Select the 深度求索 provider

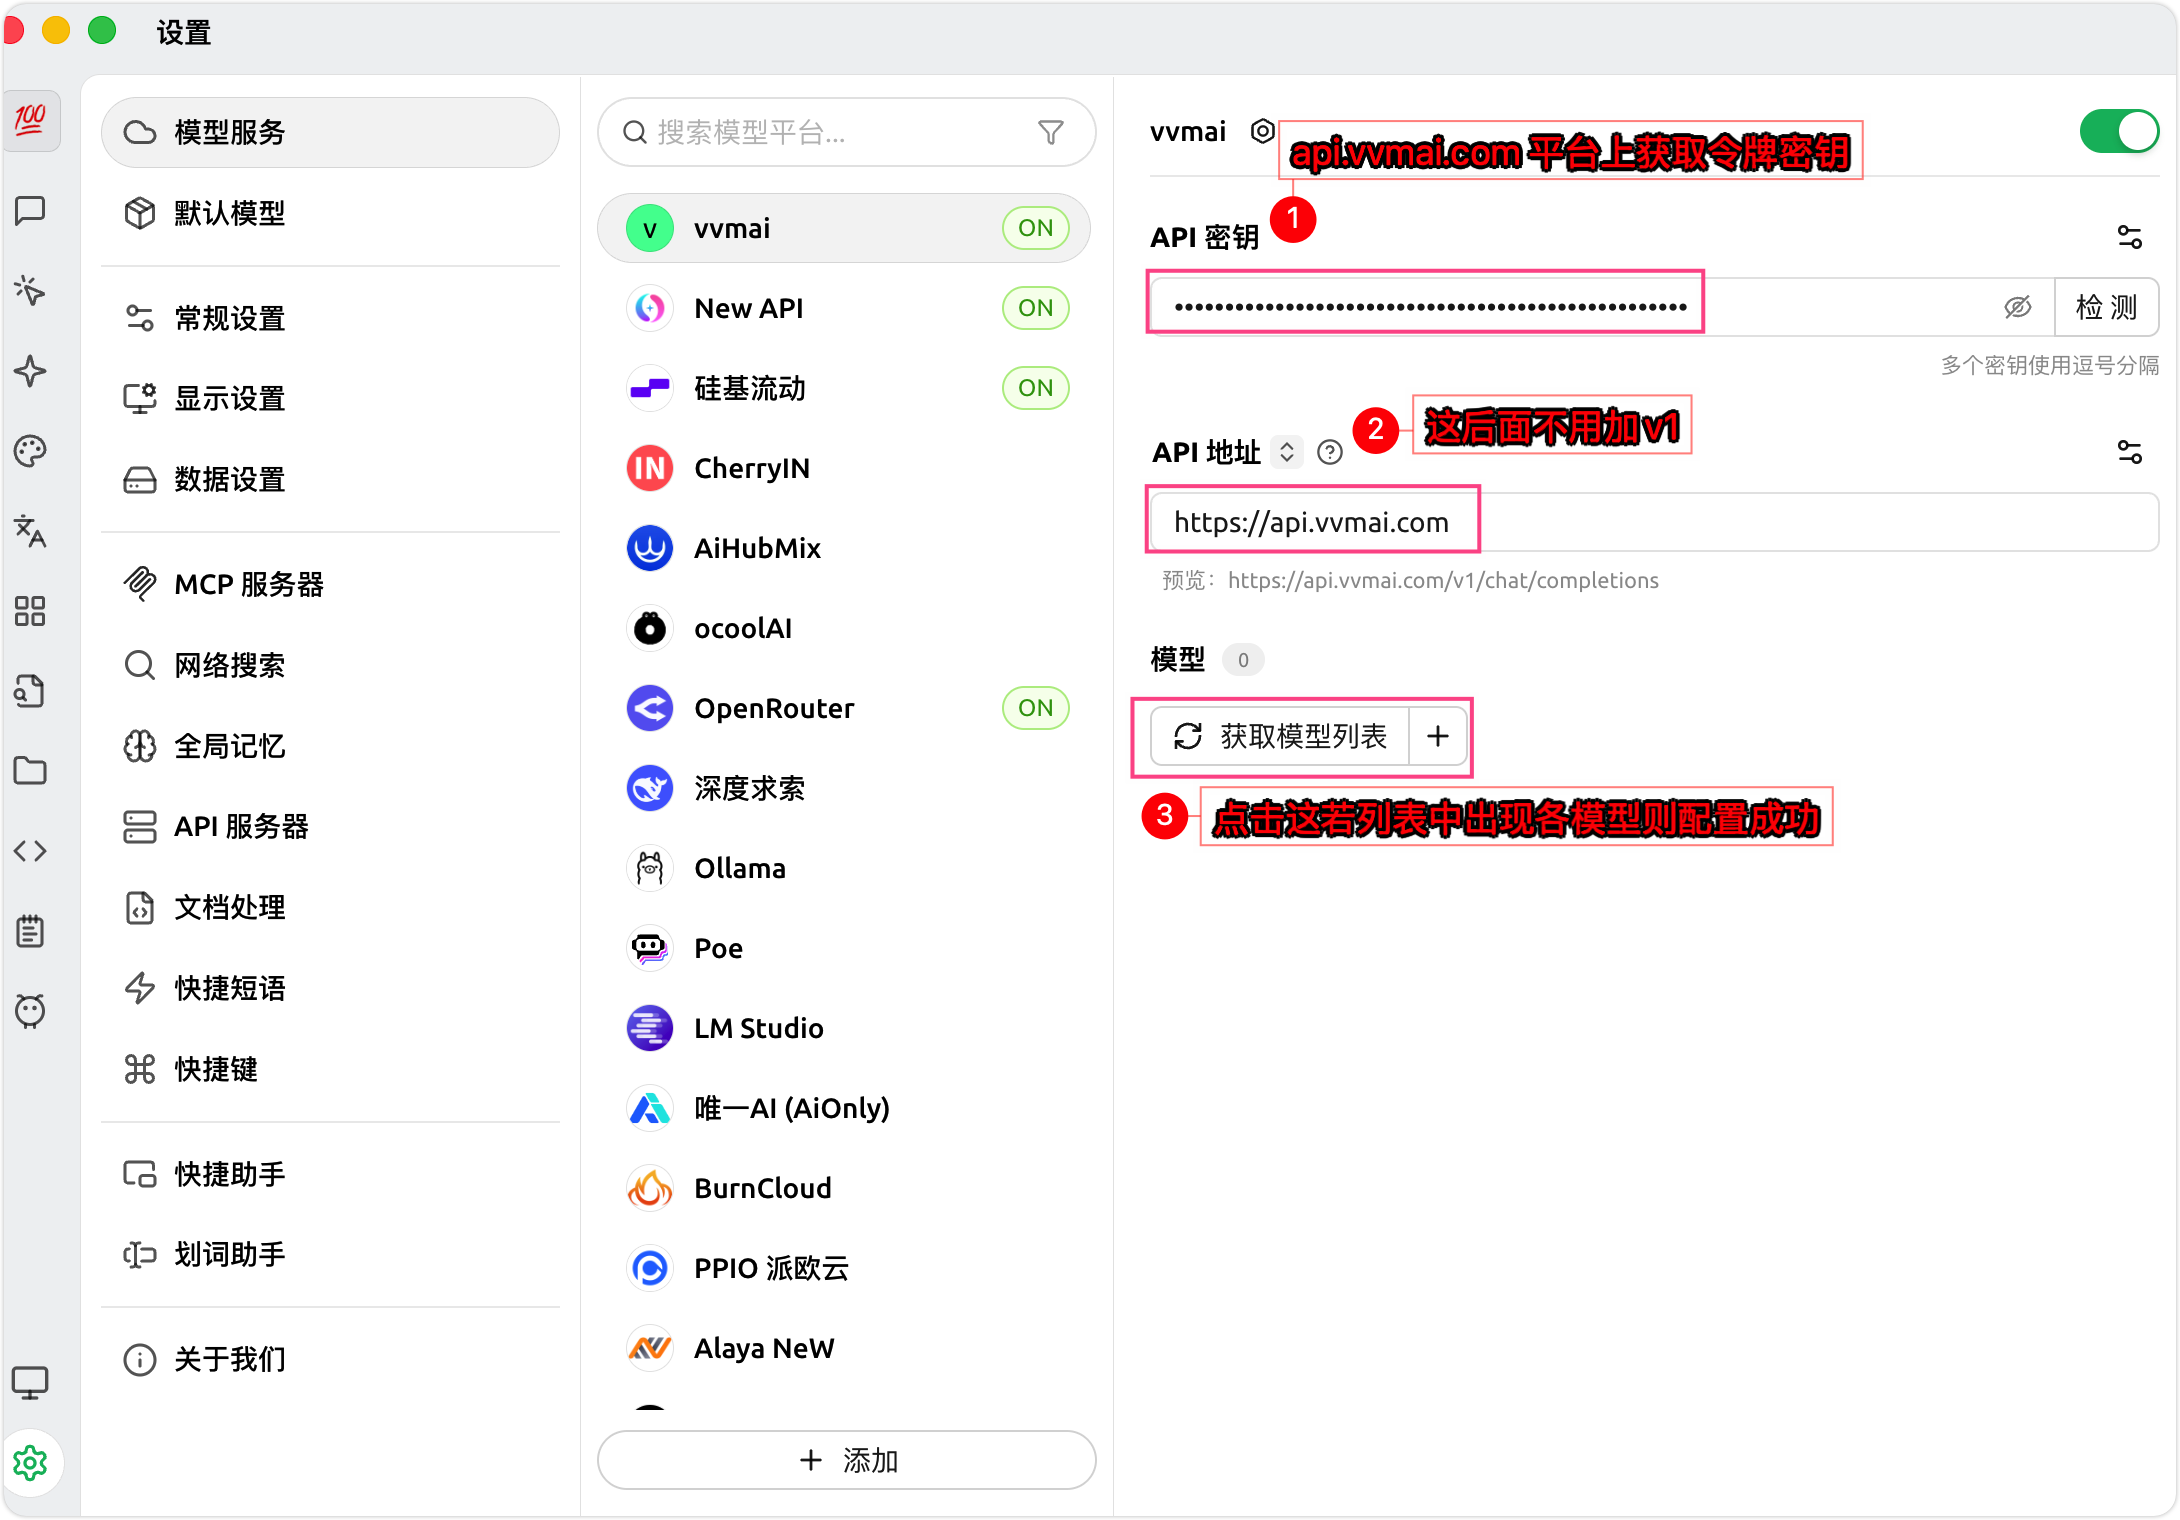844,788
